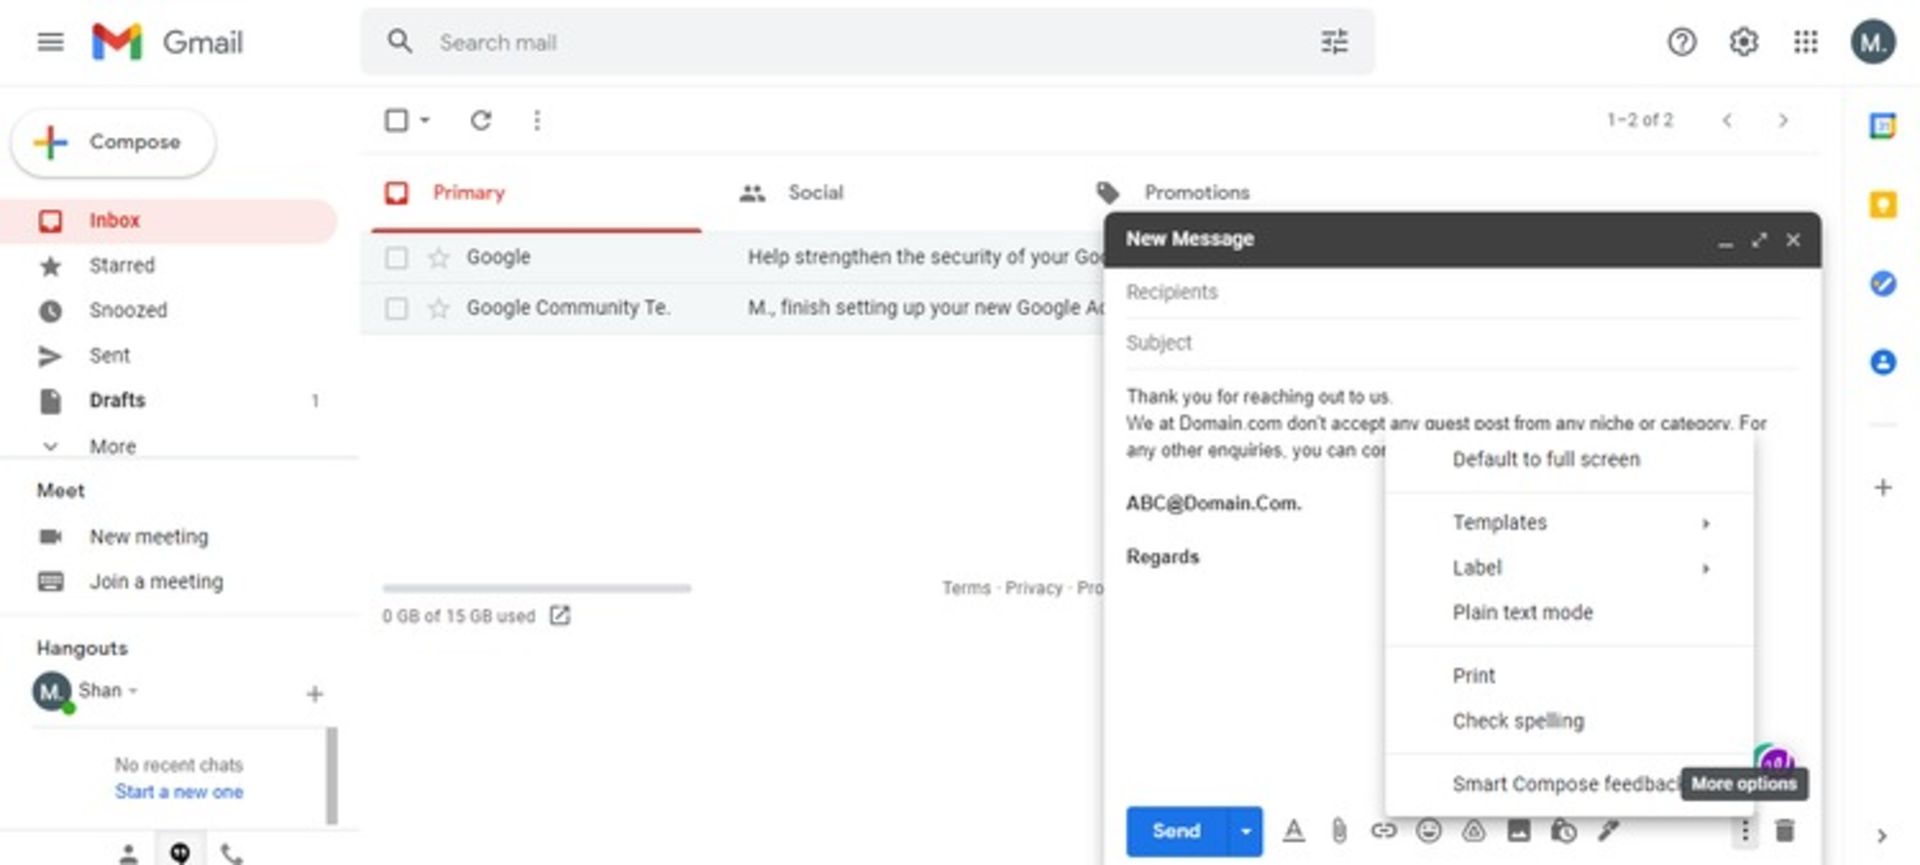Show search options filter icon
Viewport: 1920px width, 865px height.
[x=1334, y=42]
